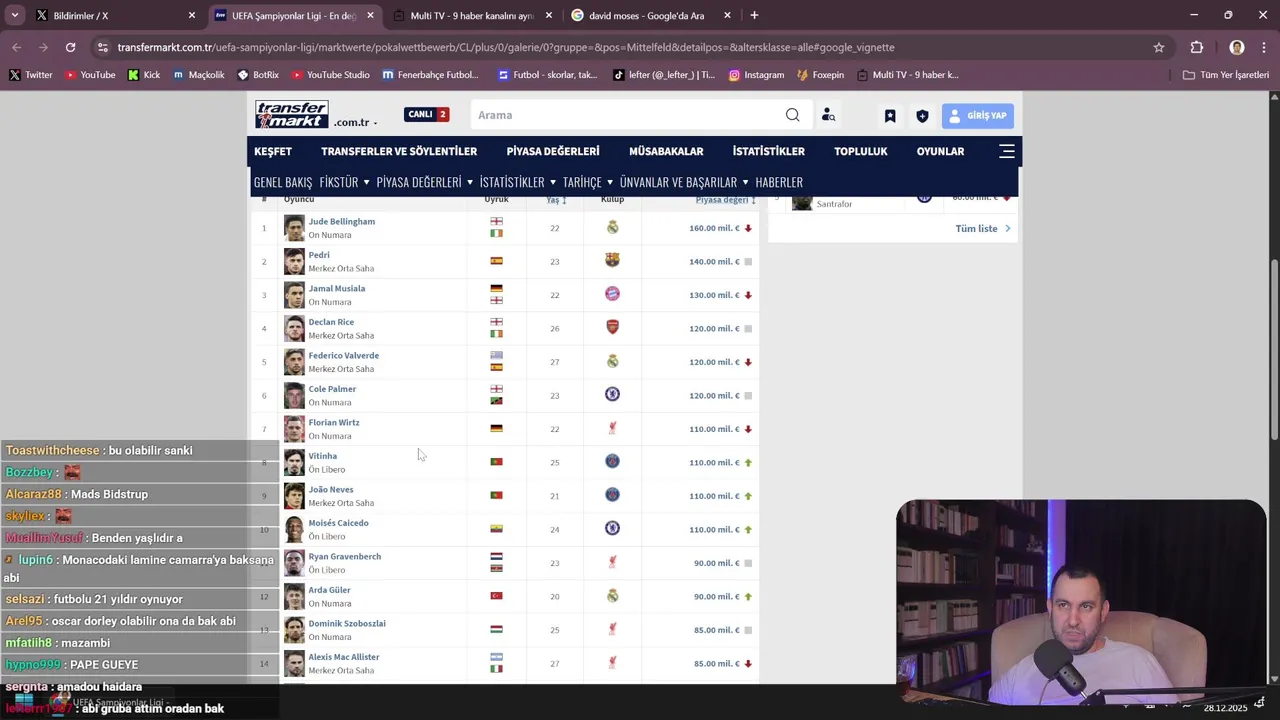Image resolution: width=1280 pixels, height=720 pixels.
Task: Click Pedri's player photo thumbnail
Action: [x=294, y=261]
